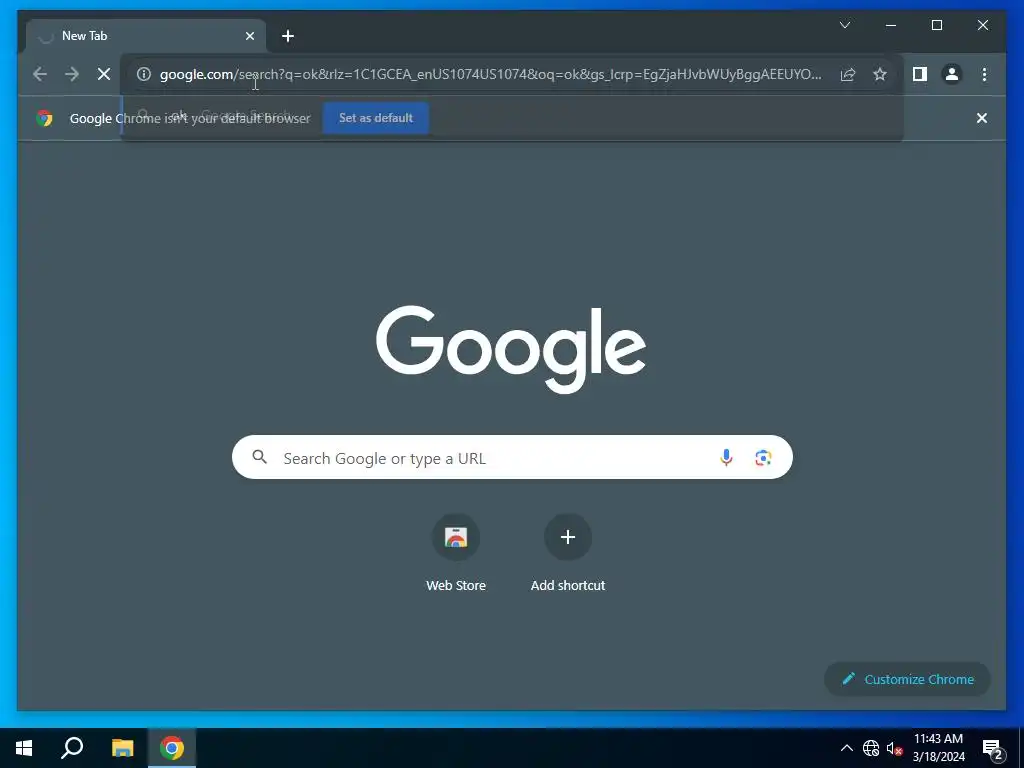Screen dimensions: 1024x768
Task: Open the clock showing 11:43 AM
Action: tap(938, 748)
